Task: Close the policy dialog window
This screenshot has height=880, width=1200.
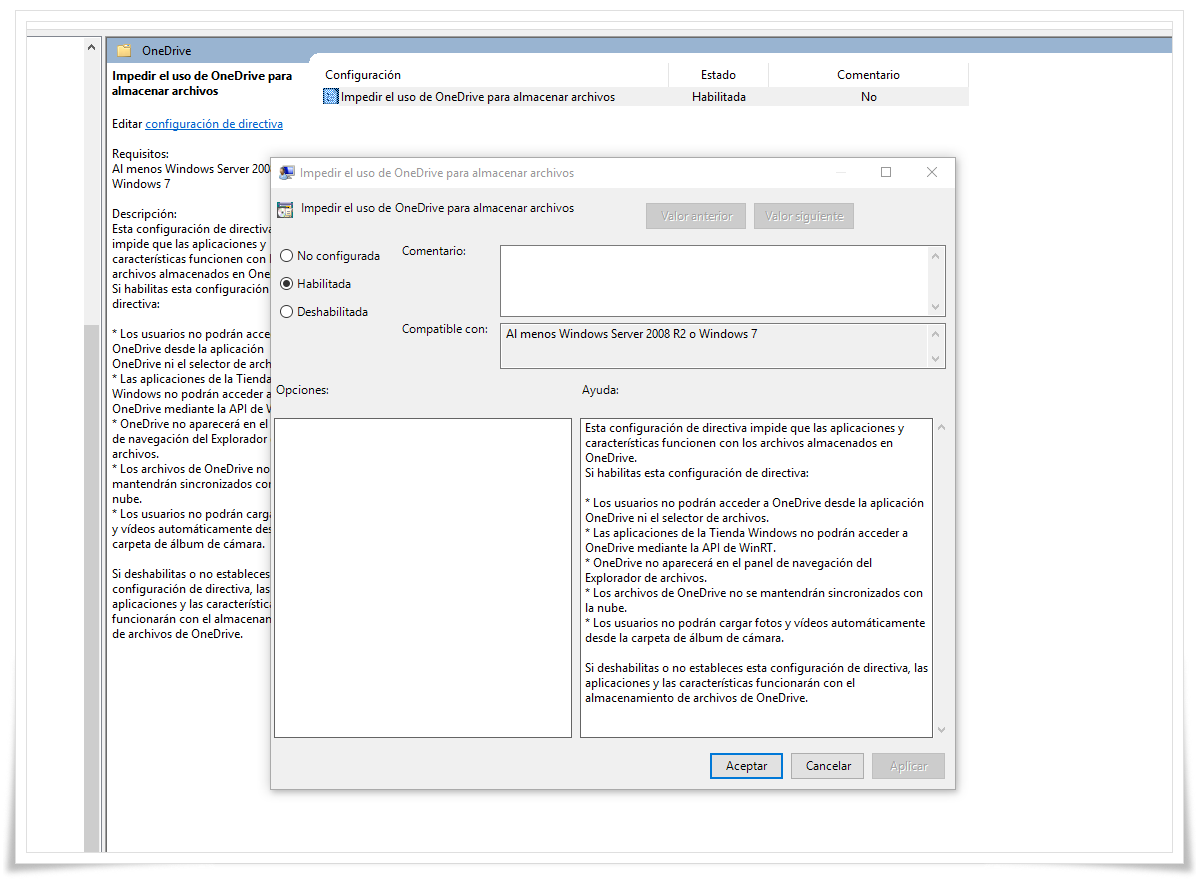Action: (x=932, y=172)
